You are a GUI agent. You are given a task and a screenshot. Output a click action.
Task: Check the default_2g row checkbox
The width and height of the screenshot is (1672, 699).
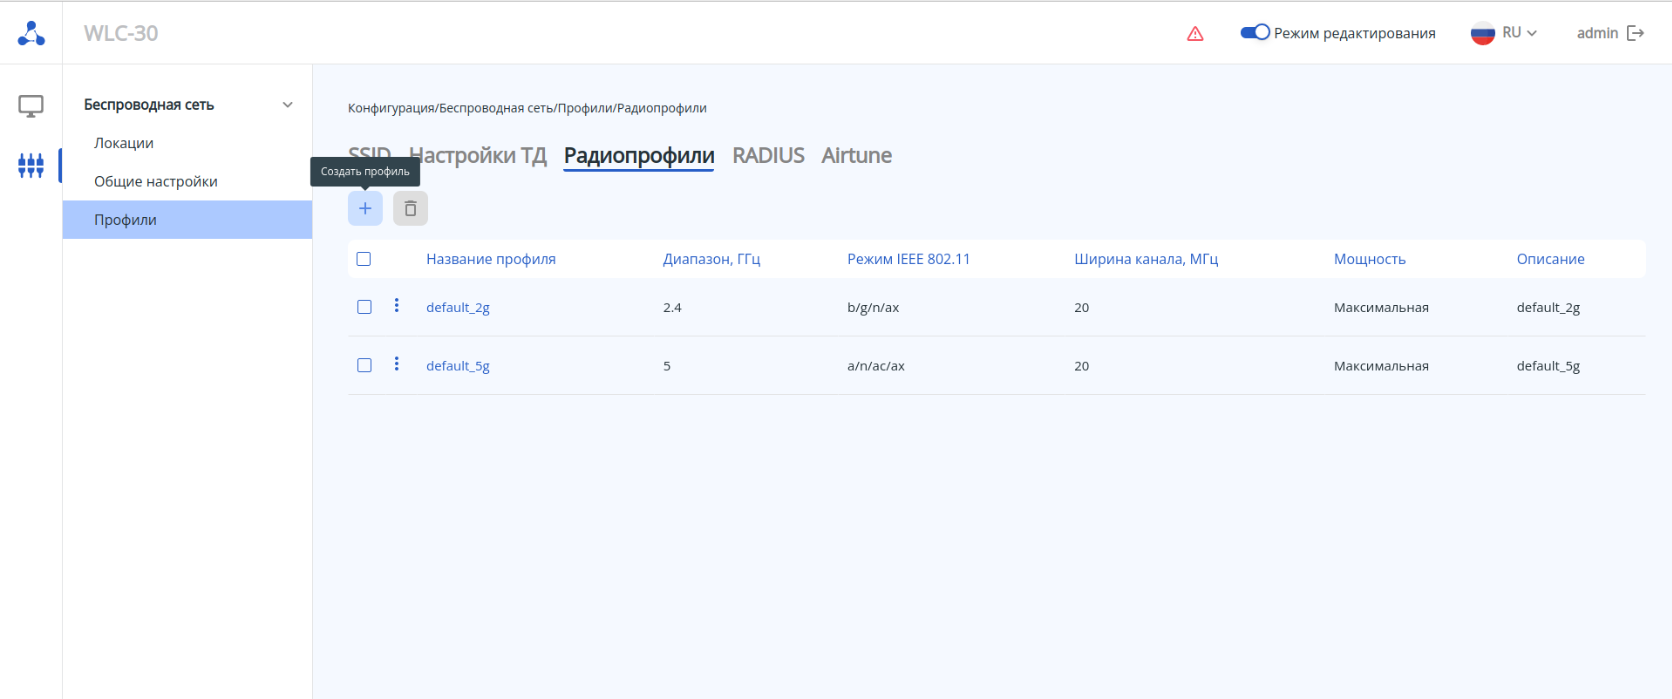[364, 307]
